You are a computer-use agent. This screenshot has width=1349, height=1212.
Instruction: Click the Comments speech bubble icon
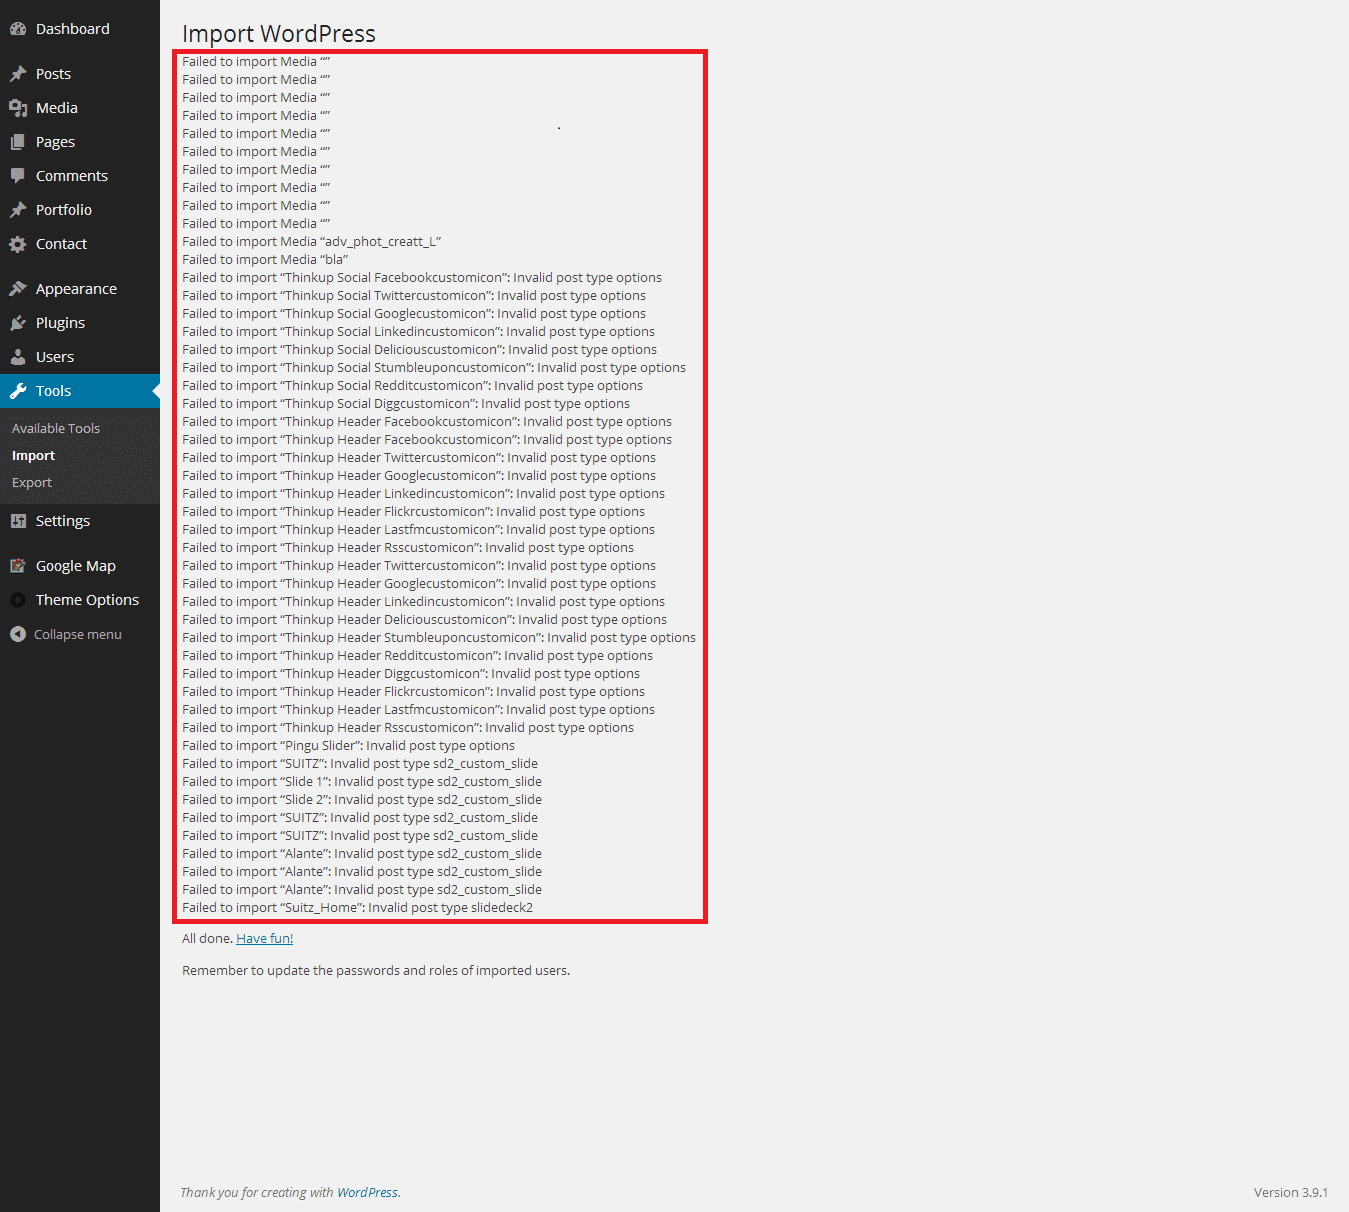[x=18, y=176]
